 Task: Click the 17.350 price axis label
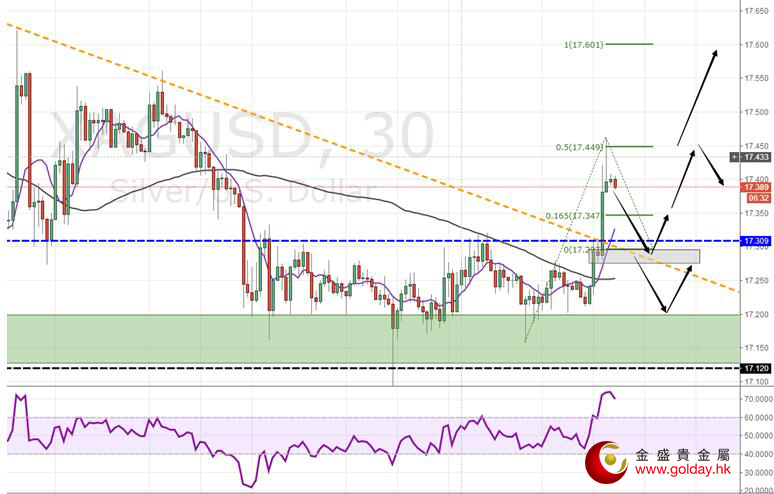click(x=756, y=213)
